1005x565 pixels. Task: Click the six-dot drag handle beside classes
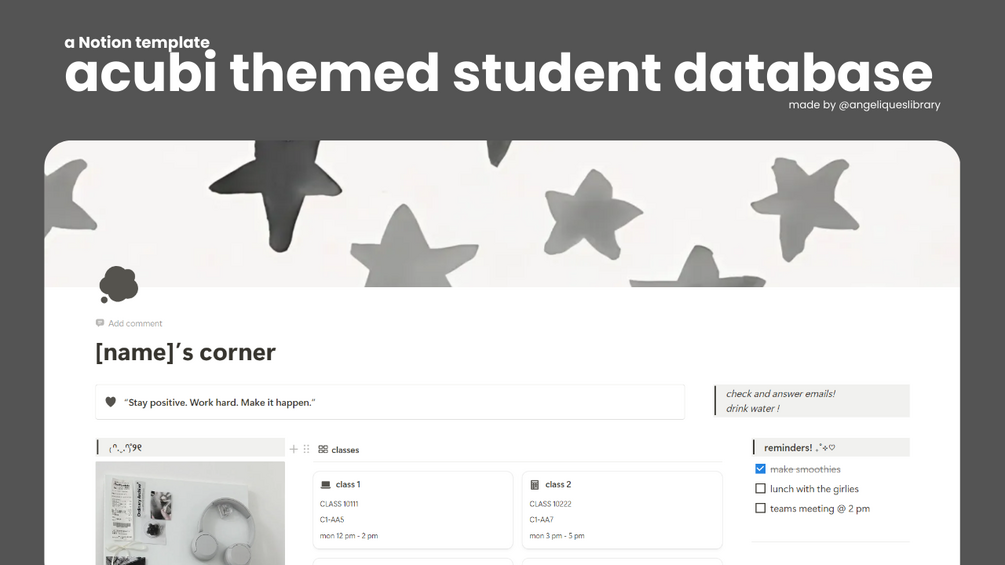click(x=306, y=449)
